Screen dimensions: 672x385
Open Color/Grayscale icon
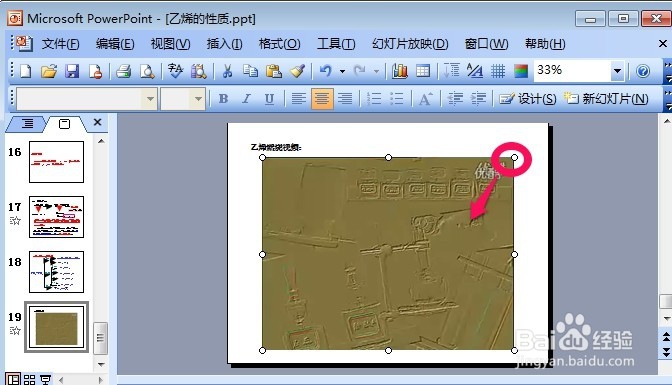521,71
